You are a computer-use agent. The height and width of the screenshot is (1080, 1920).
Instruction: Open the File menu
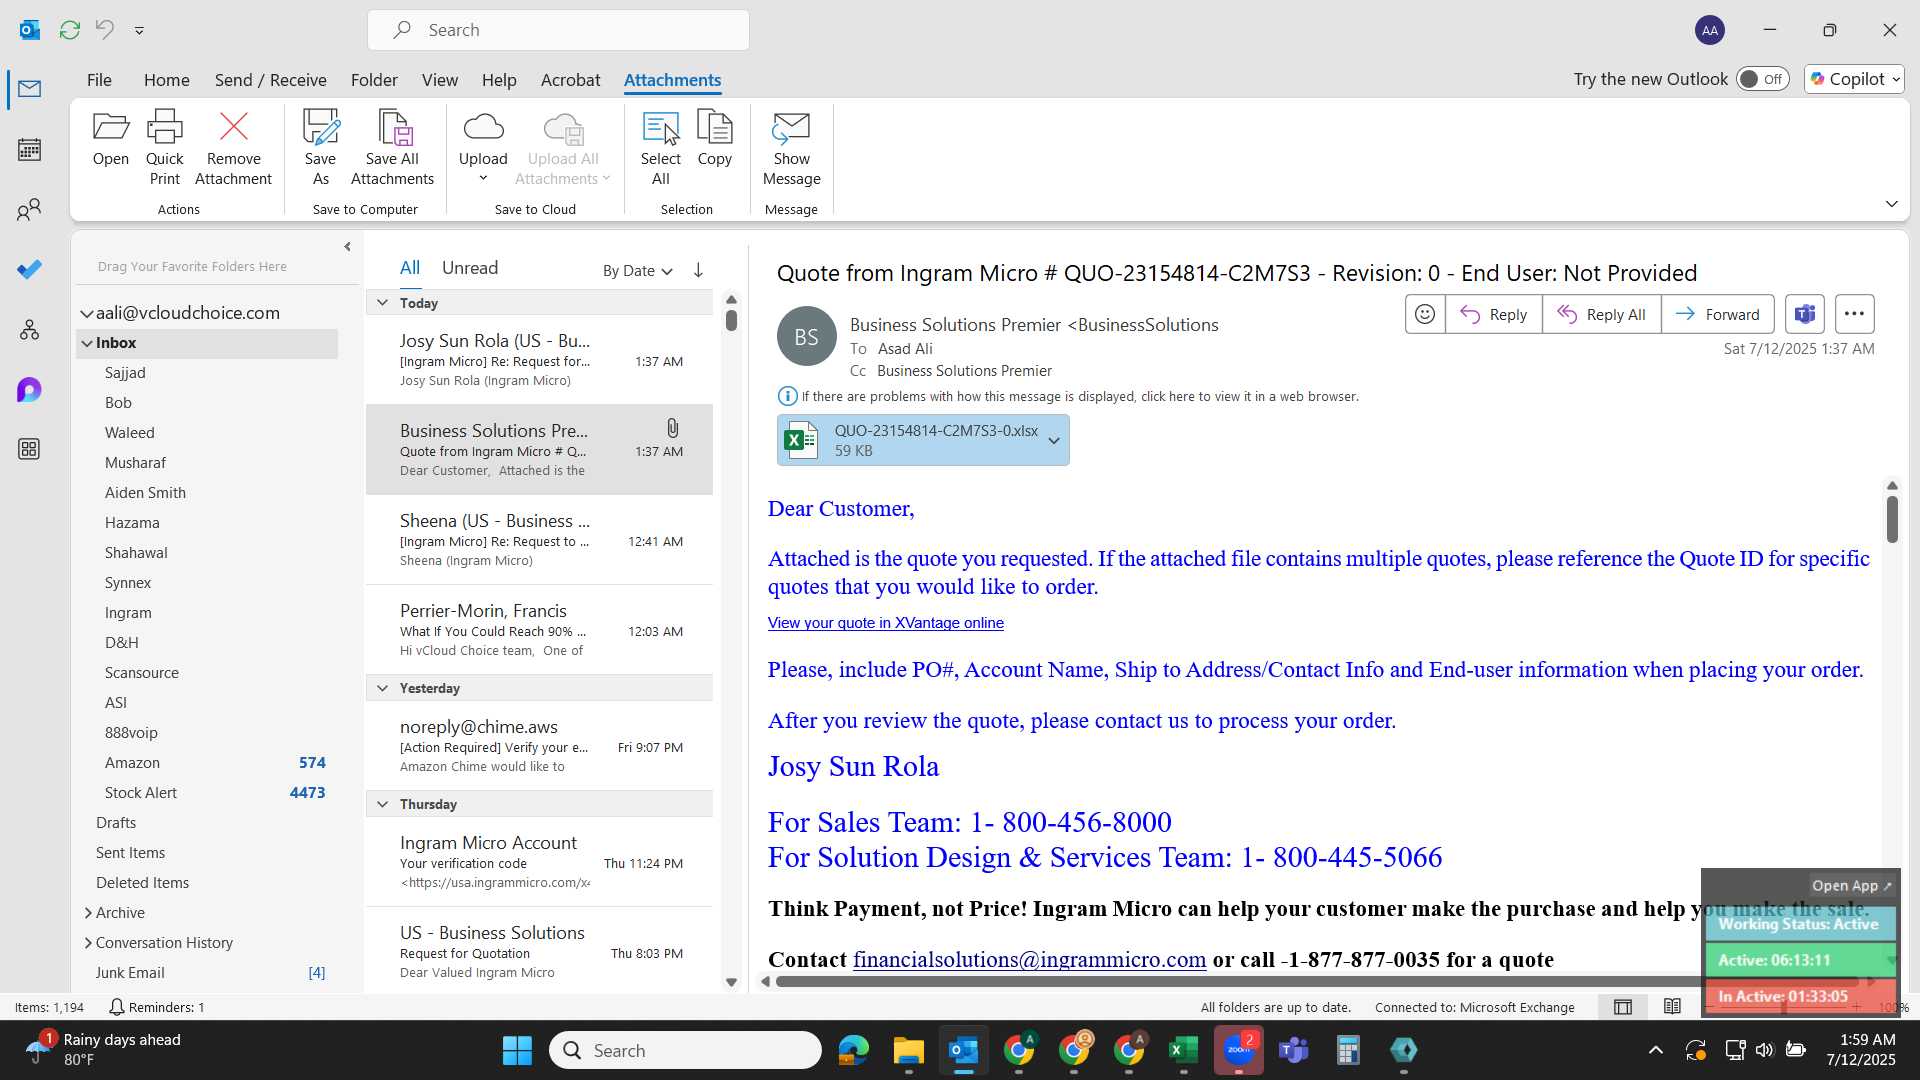pos(99,80)
